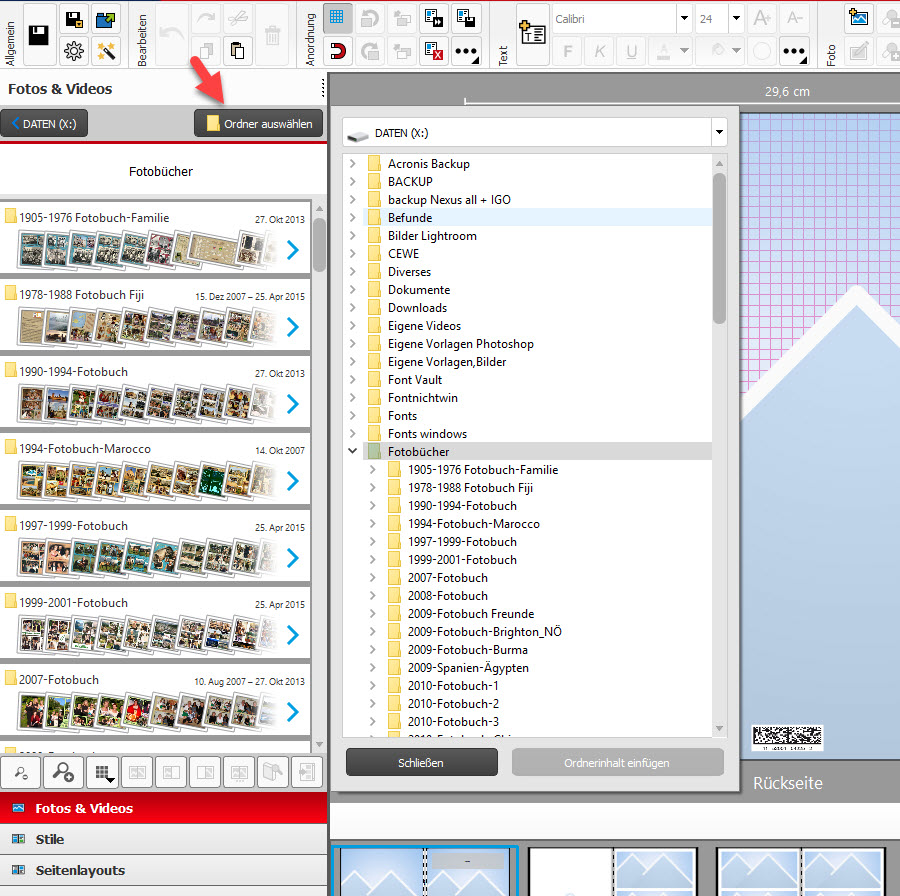Open the Calibri font name dropdown
Viewport: 900px width, 896px height.
[684, 18]
